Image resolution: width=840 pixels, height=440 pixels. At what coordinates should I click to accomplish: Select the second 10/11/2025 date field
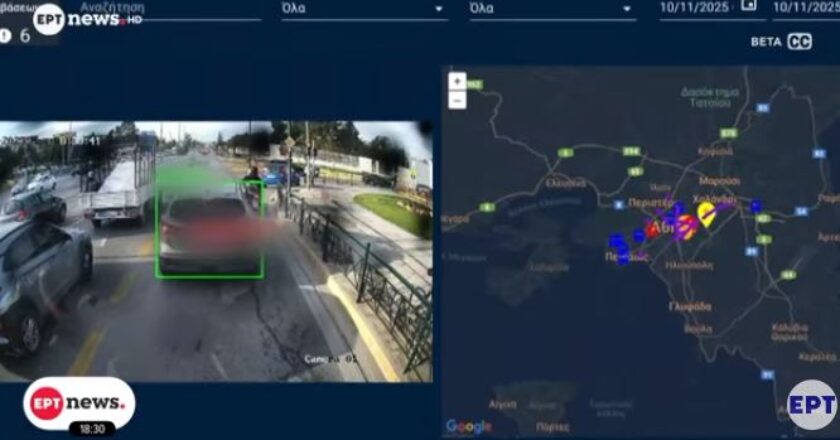[x=805, y=8]
